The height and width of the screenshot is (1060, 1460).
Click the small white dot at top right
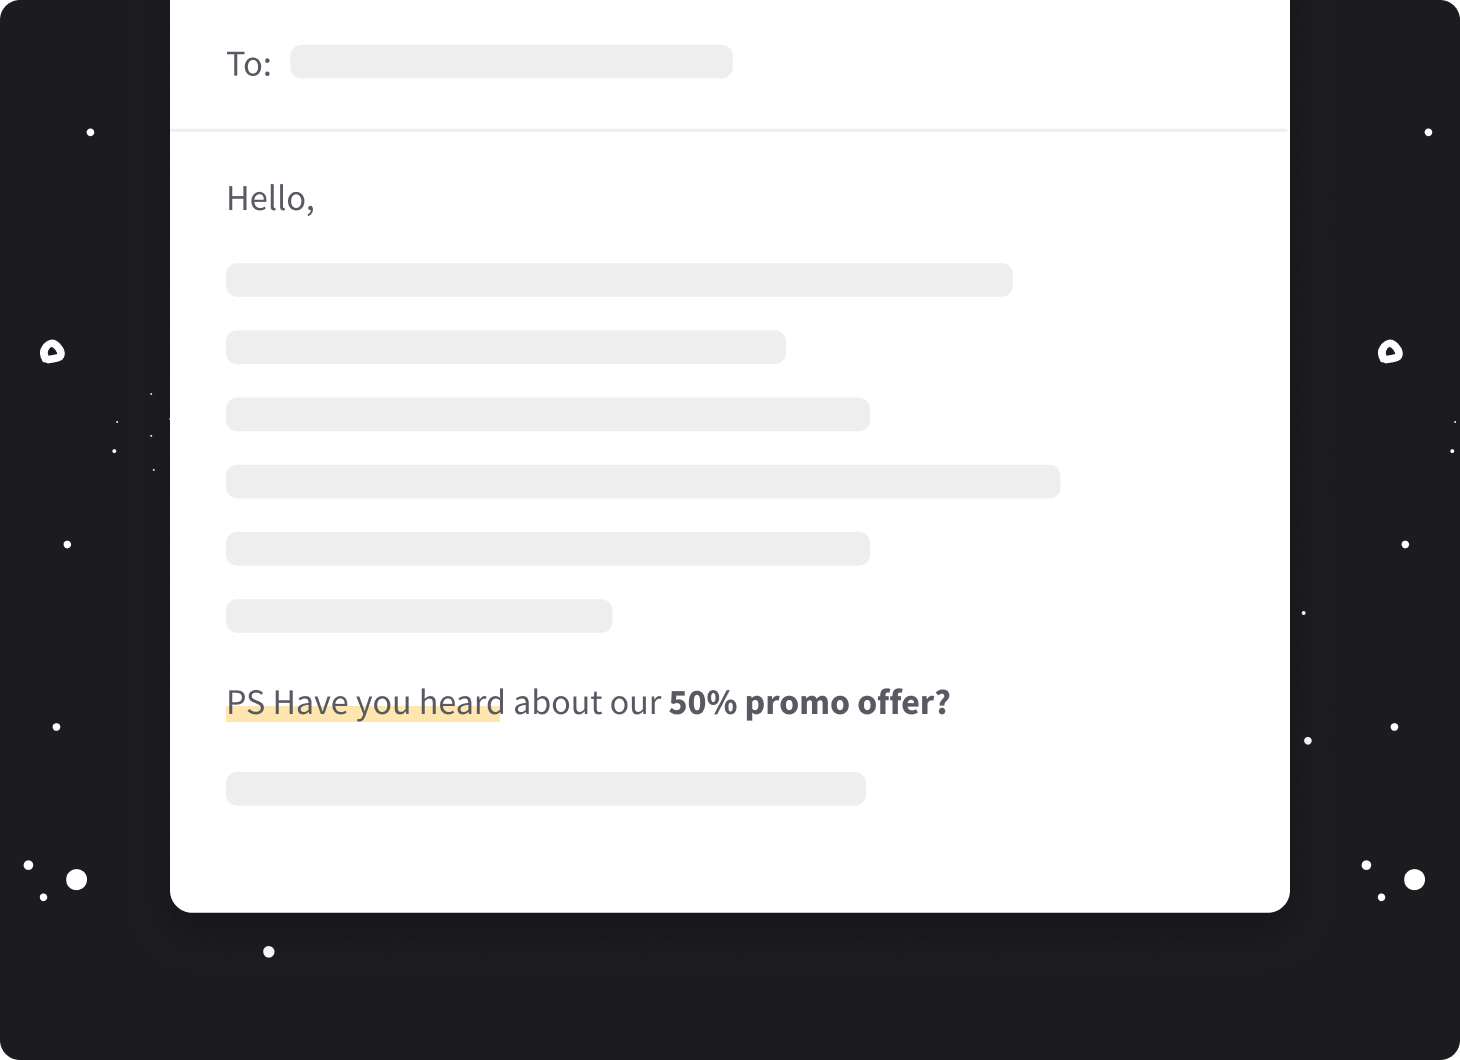click(x=1428, y=132)
